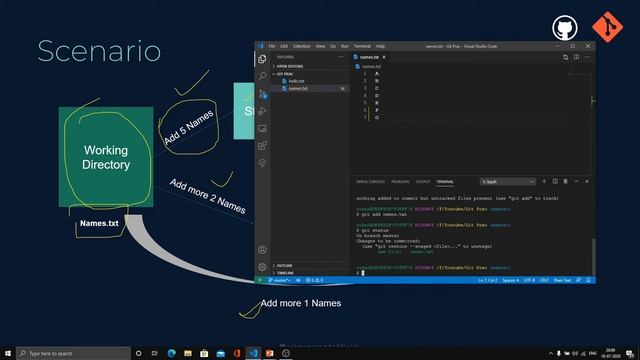Open the Action Center notifications icon

point(630,353)
